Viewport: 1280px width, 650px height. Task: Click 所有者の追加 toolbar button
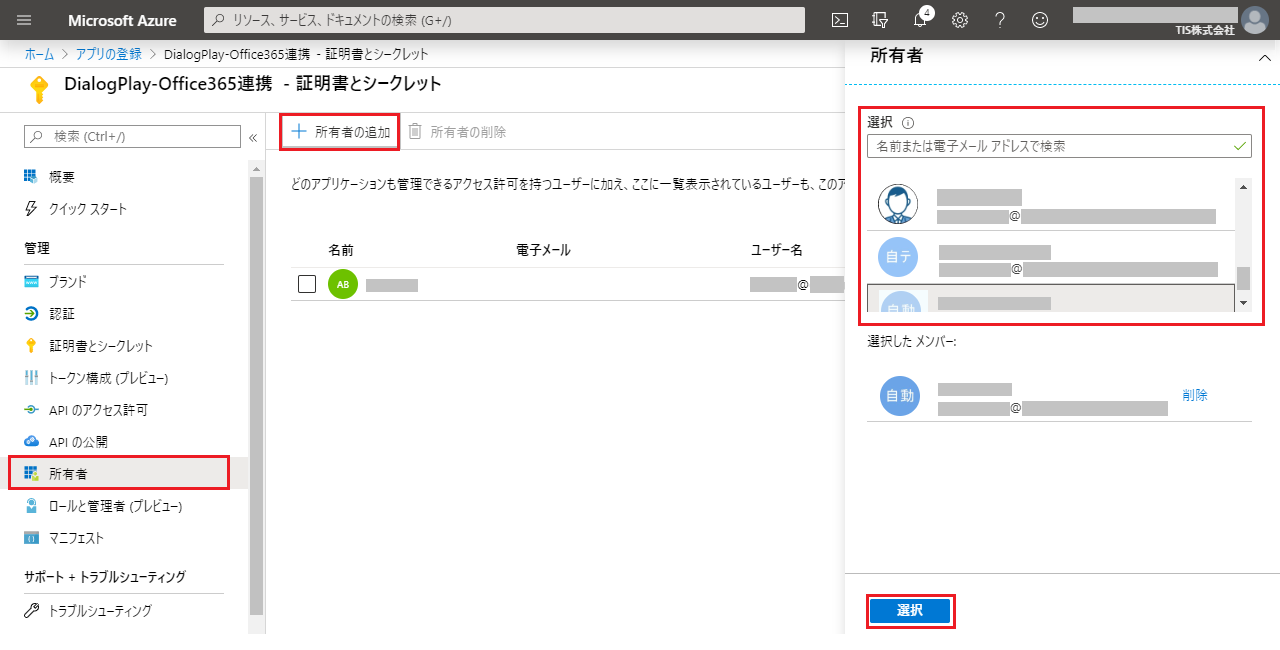coord(340,132)
